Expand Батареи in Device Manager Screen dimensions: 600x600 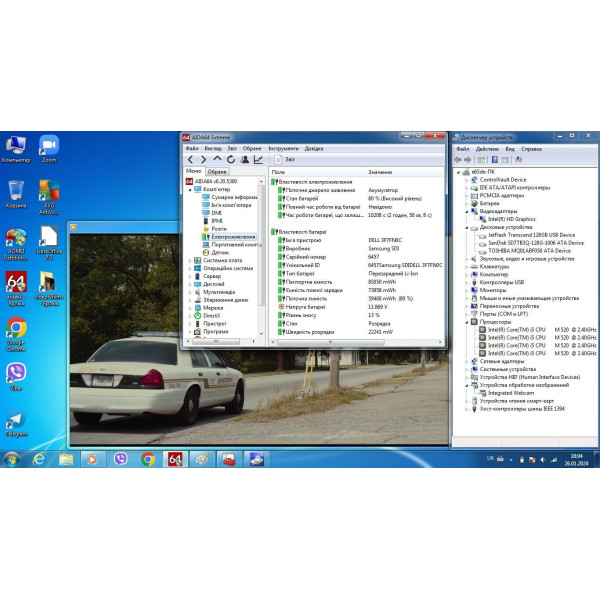(x=467, y=204)
